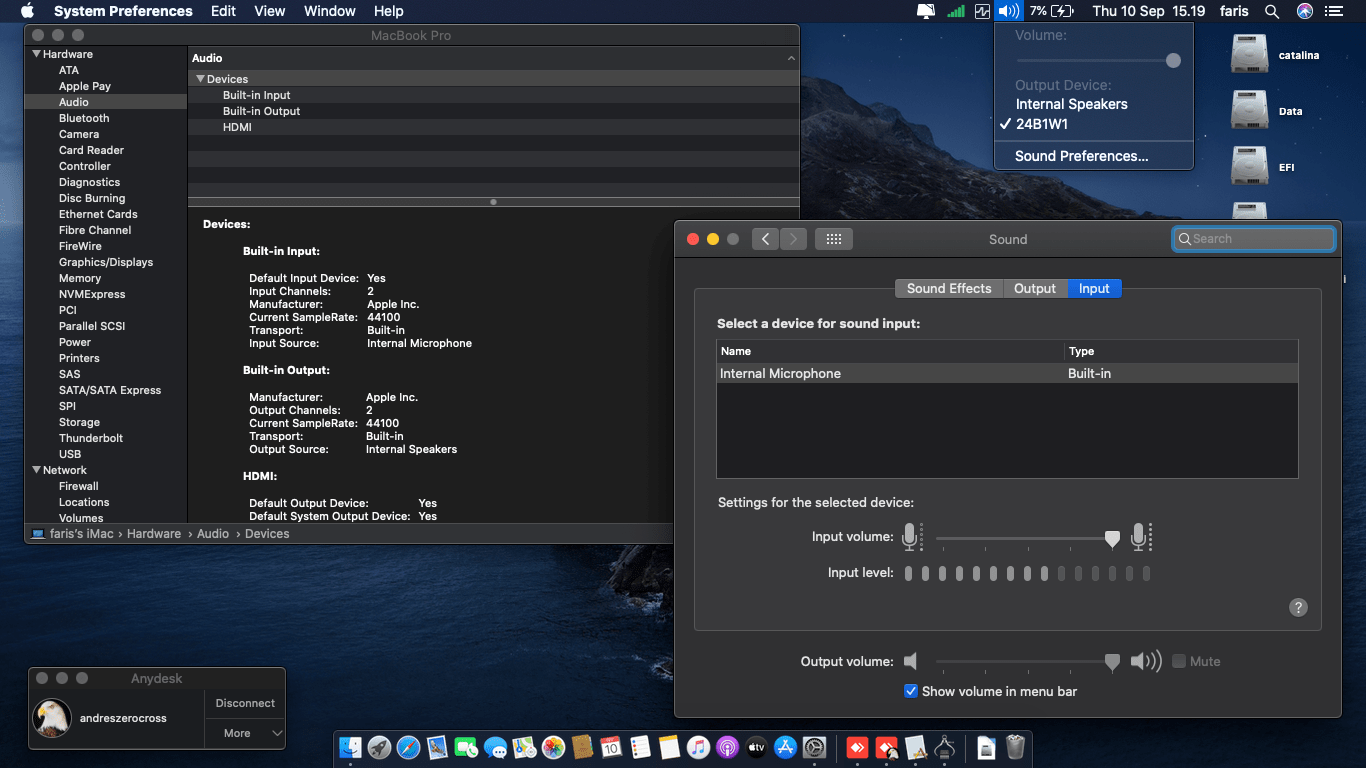
Task: Open the Help menu
Action: (389, 11)
